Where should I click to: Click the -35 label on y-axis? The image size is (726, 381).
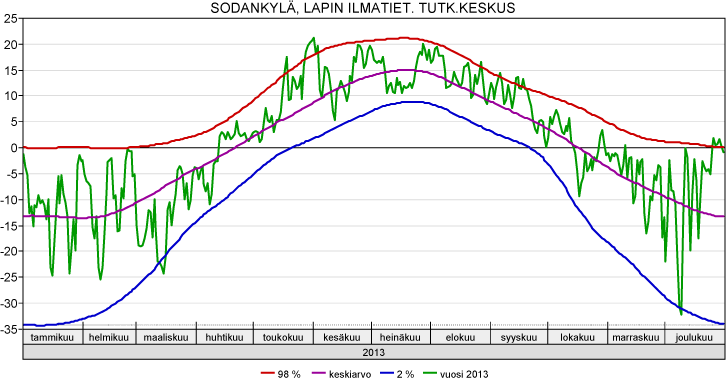(8, 330)
